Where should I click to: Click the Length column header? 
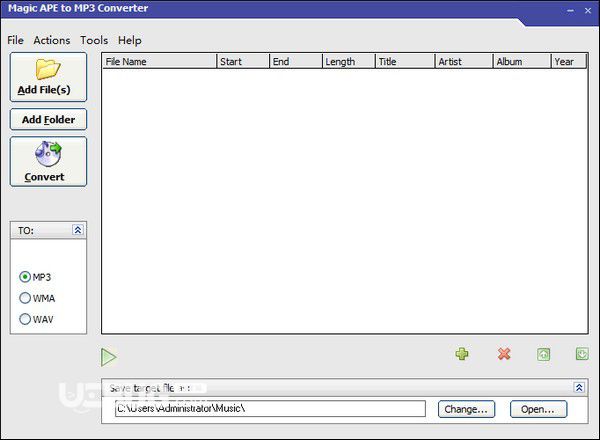pos(349,61)
